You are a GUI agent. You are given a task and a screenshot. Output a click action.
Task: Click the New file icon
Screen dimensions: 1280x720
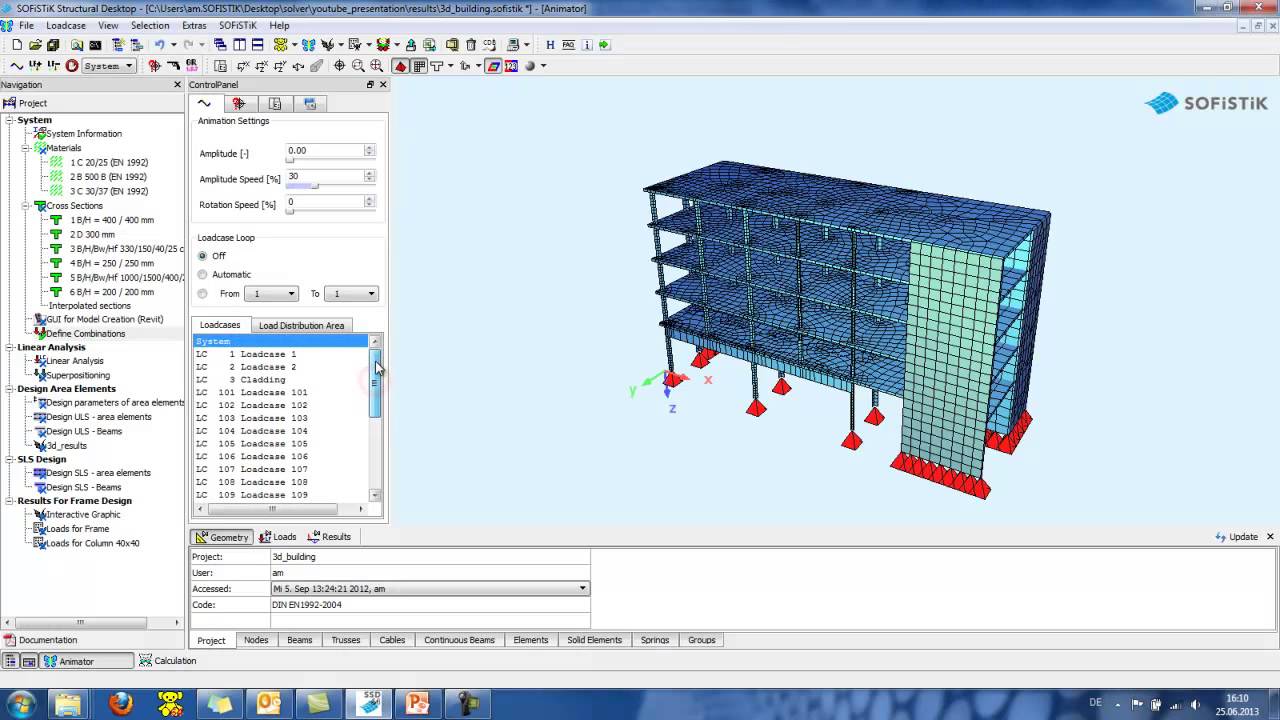point(17,45)
